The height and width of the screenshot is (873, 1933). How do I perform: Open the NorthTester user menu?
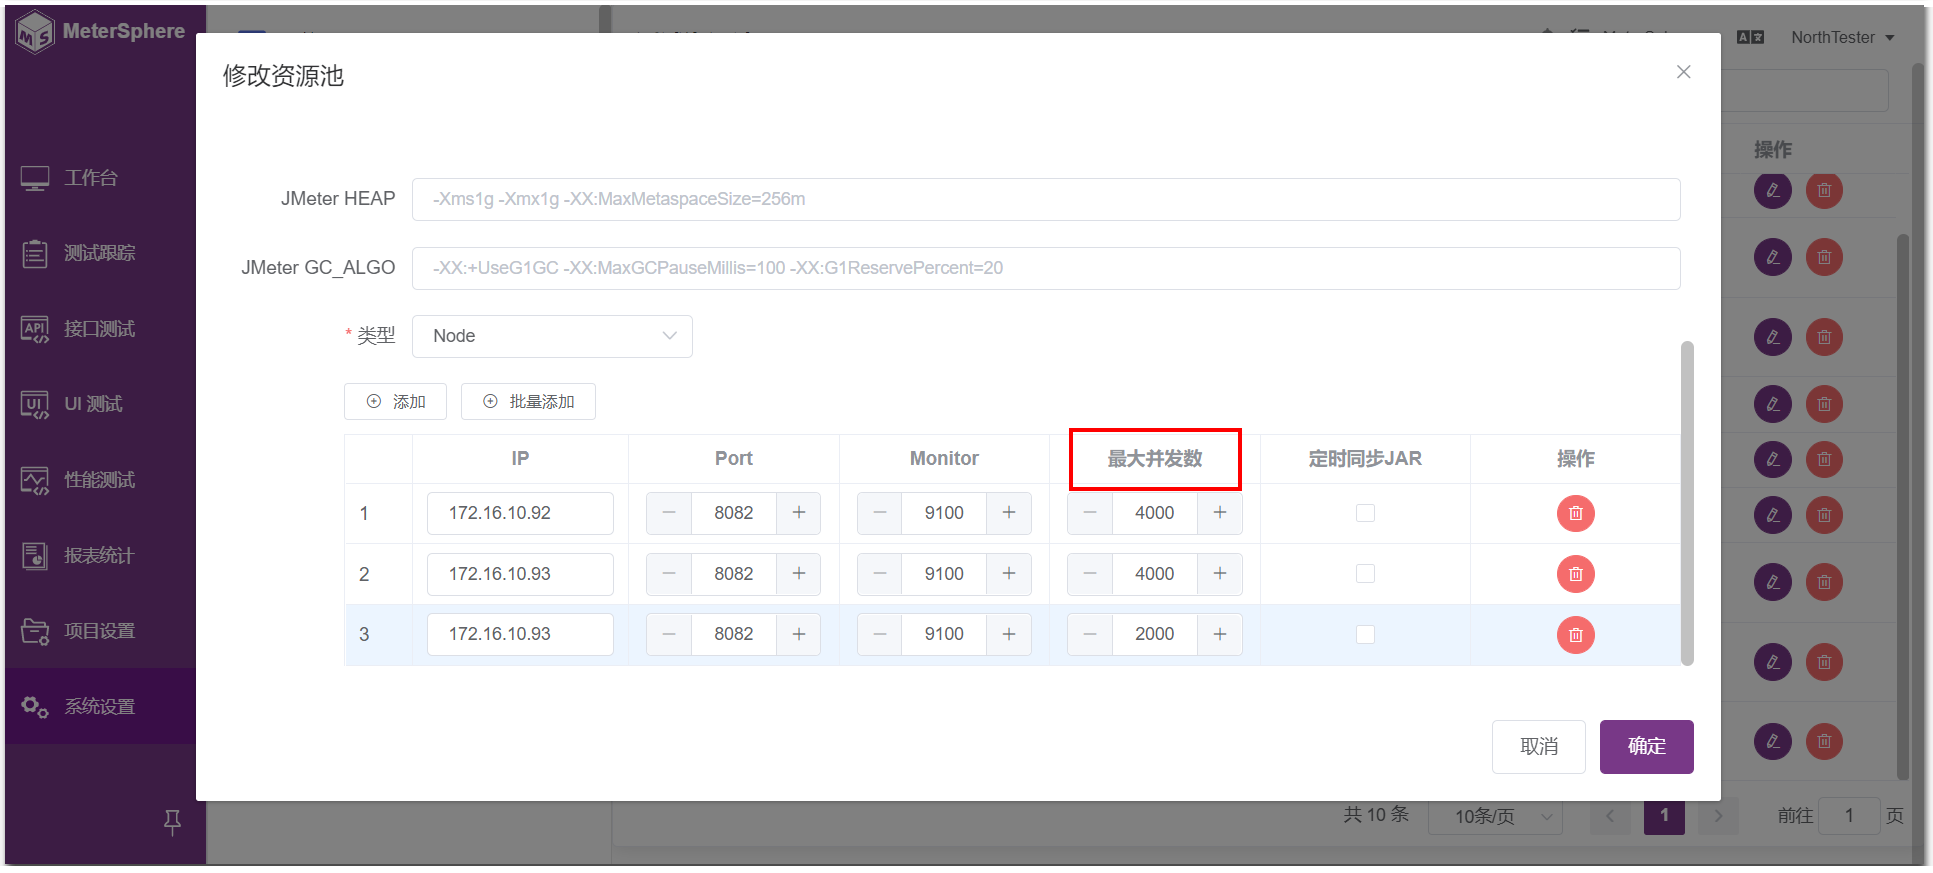(x=1842, y=37)
